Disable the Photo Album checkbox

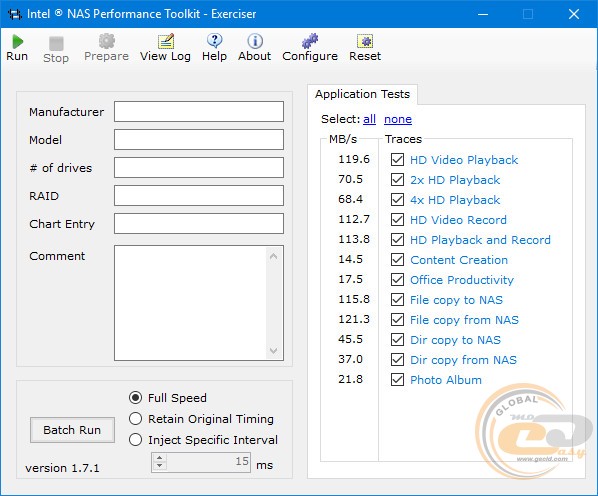pos(397,379)
